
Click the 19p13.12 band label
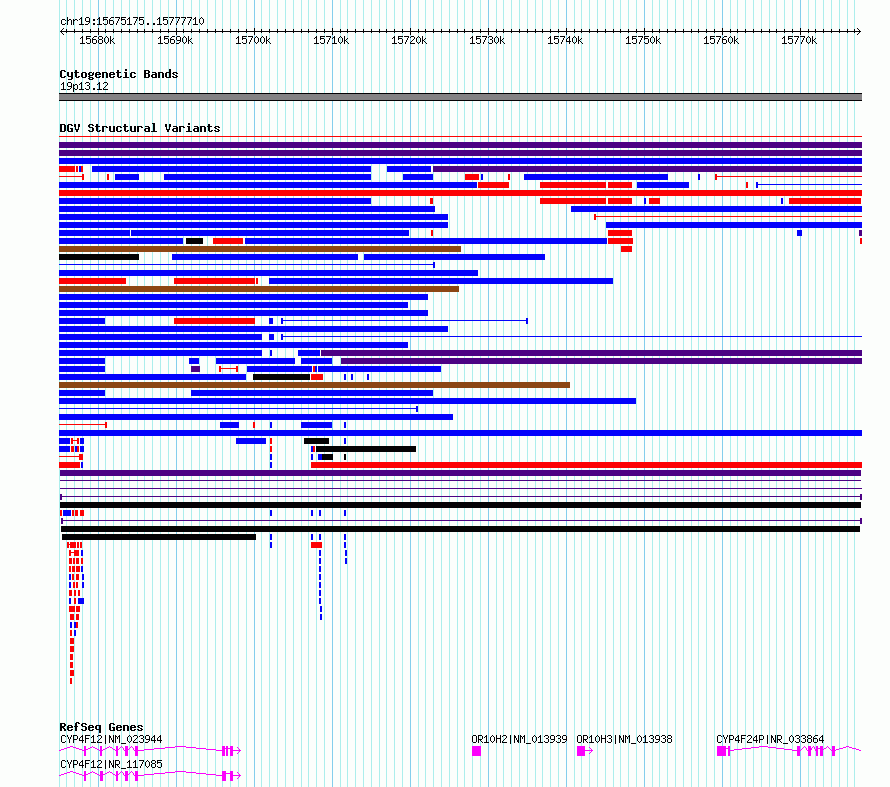(84, 86)
